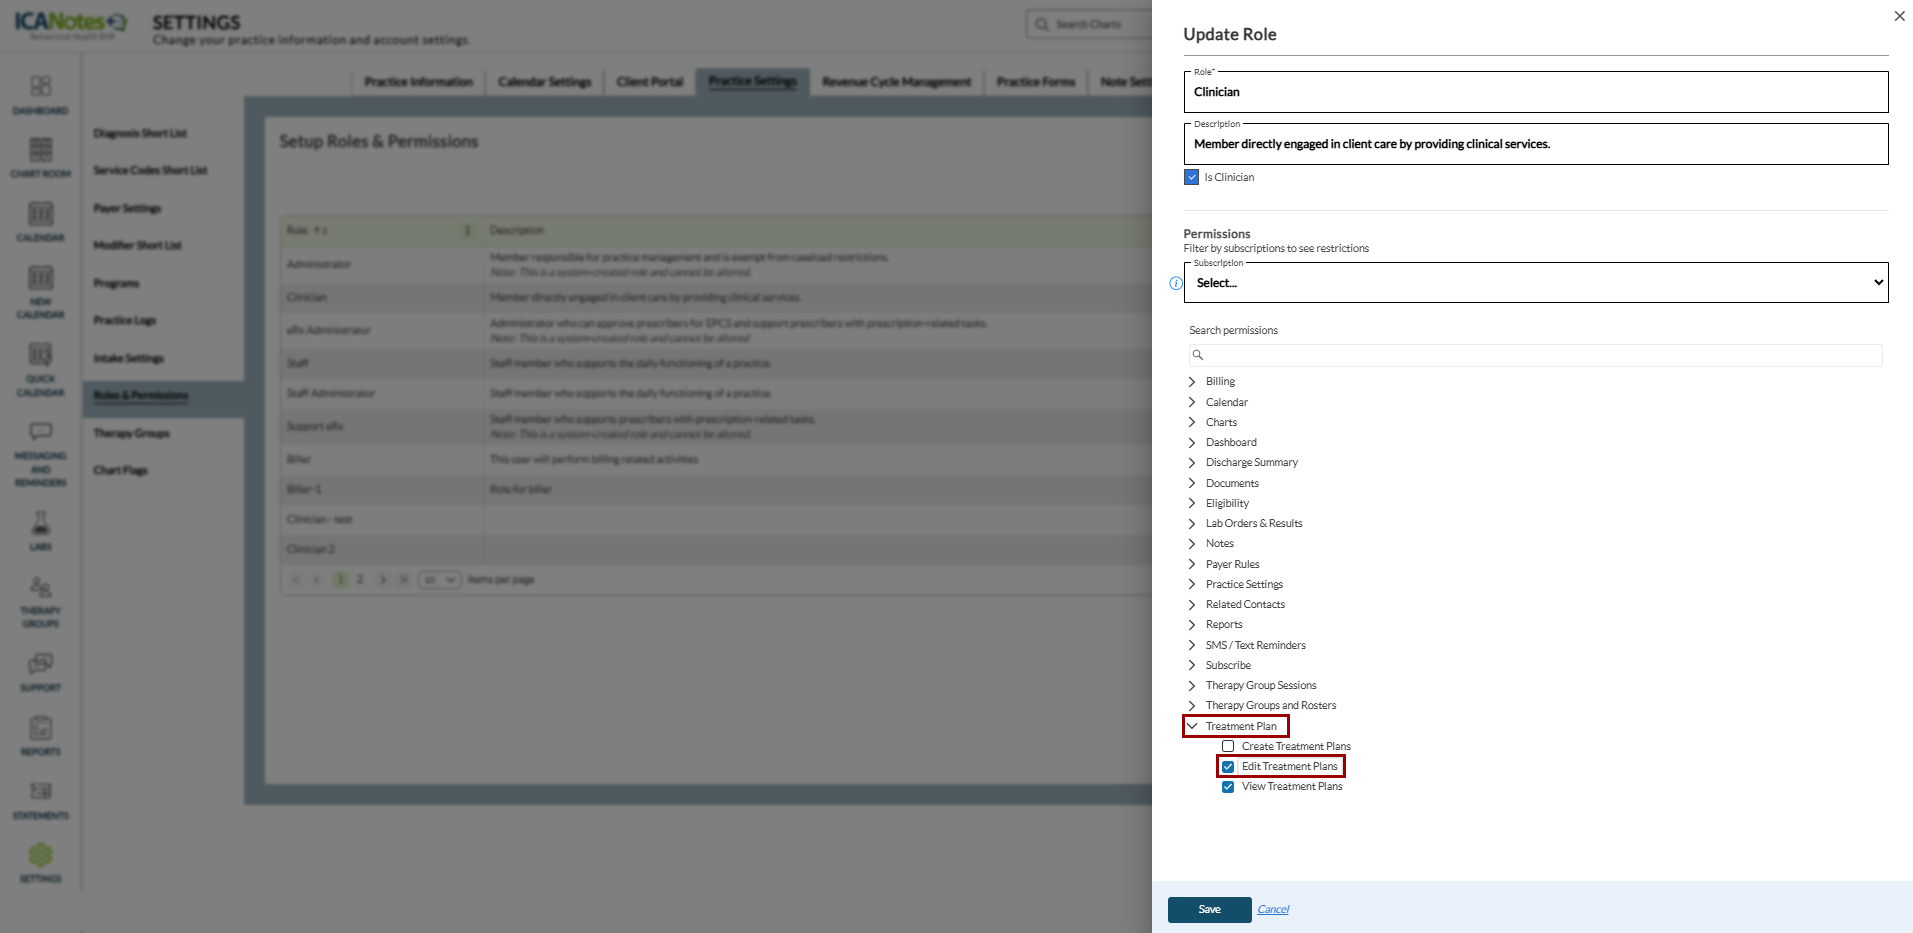Screen dimensions: 1913x933
Task: Enable the Create Treatment Plans checkbox
Action: [x=1228, y=747]
